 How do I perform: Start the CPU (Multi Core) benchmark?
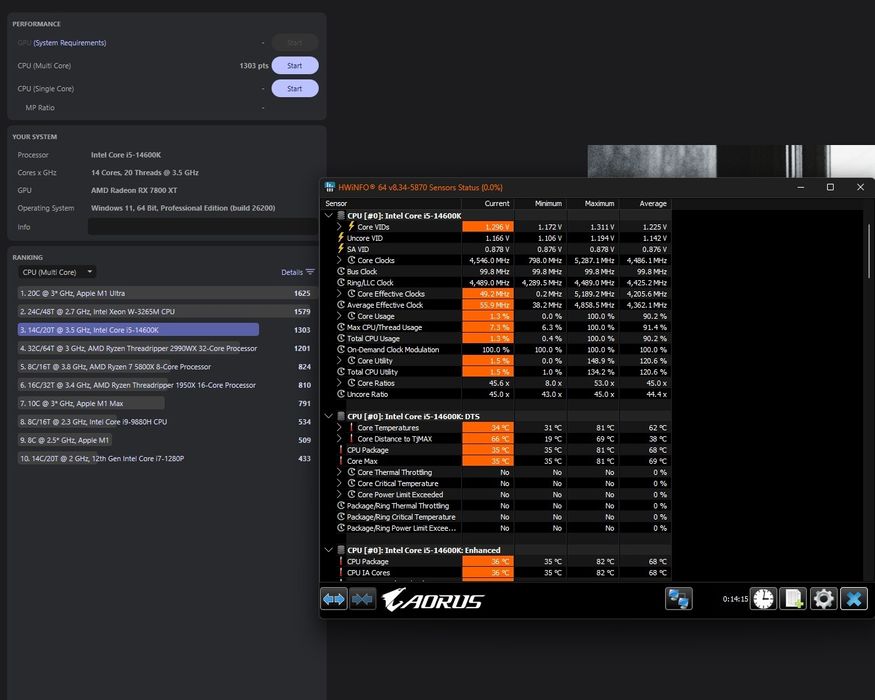coord(295,65)
